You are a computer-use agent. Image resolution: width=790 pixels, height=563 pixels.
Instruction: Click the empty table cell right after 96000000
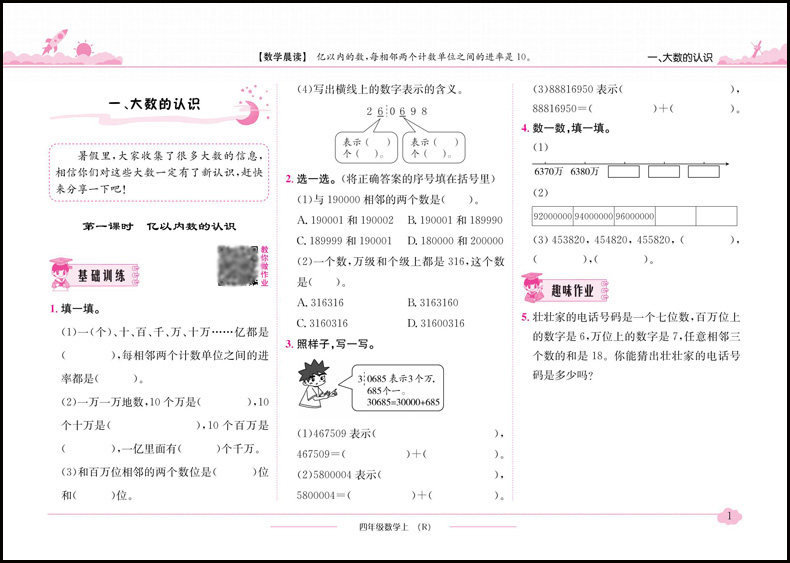676,216
